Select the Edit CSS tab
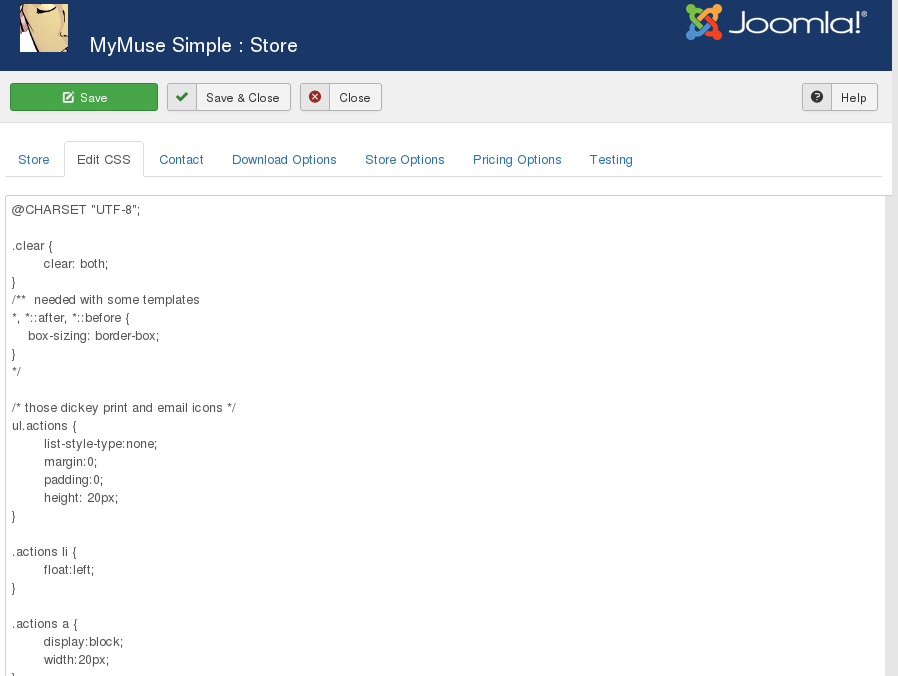 point(103,159)
